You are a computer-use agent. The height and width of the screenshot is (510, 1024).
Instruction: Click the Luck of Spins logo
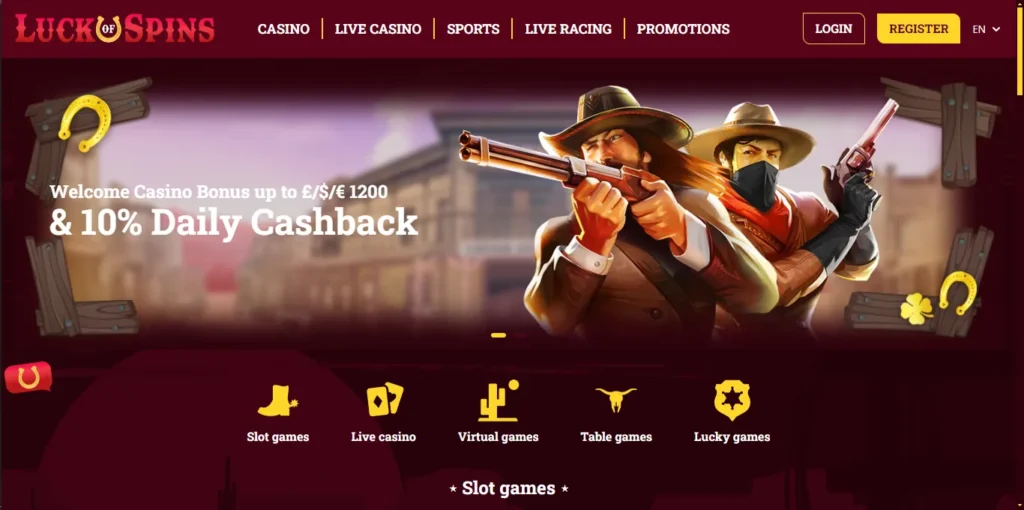115,29
